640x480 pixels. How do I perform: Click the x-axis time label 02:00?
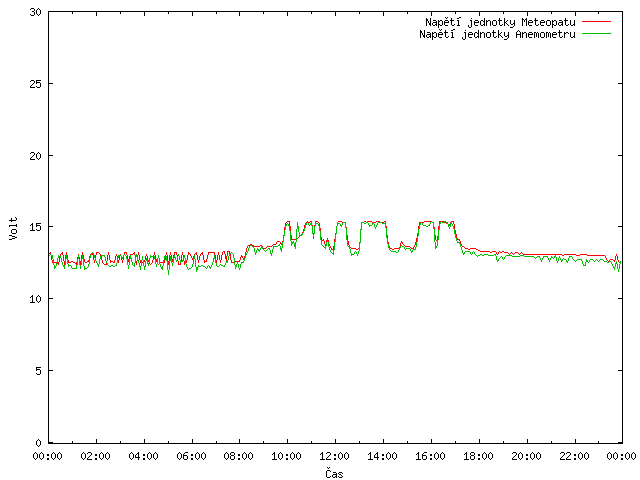[96, 456]
